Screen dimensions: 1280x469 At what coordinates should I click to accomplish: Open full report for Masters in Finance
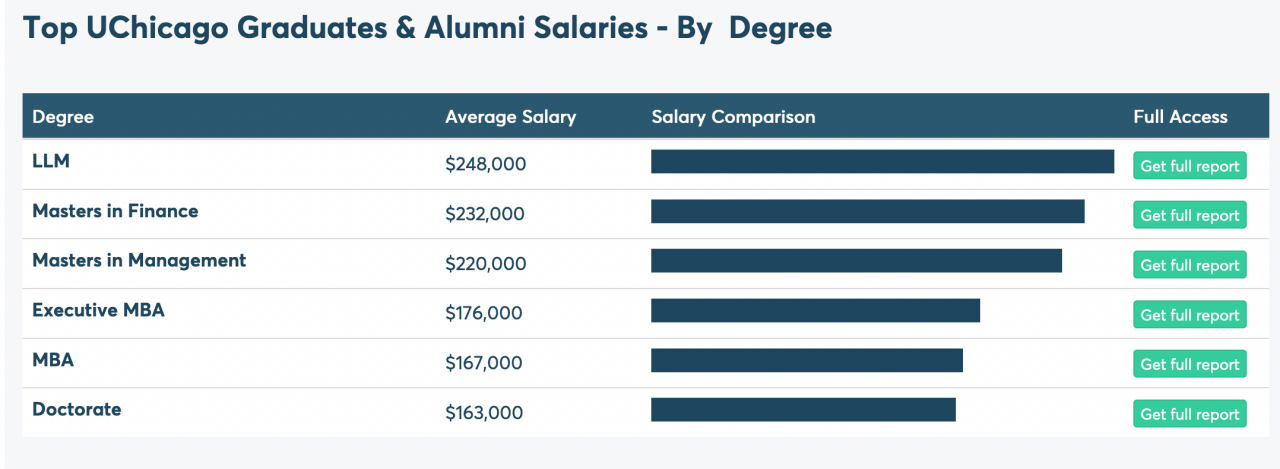(x=1189, y=215)
